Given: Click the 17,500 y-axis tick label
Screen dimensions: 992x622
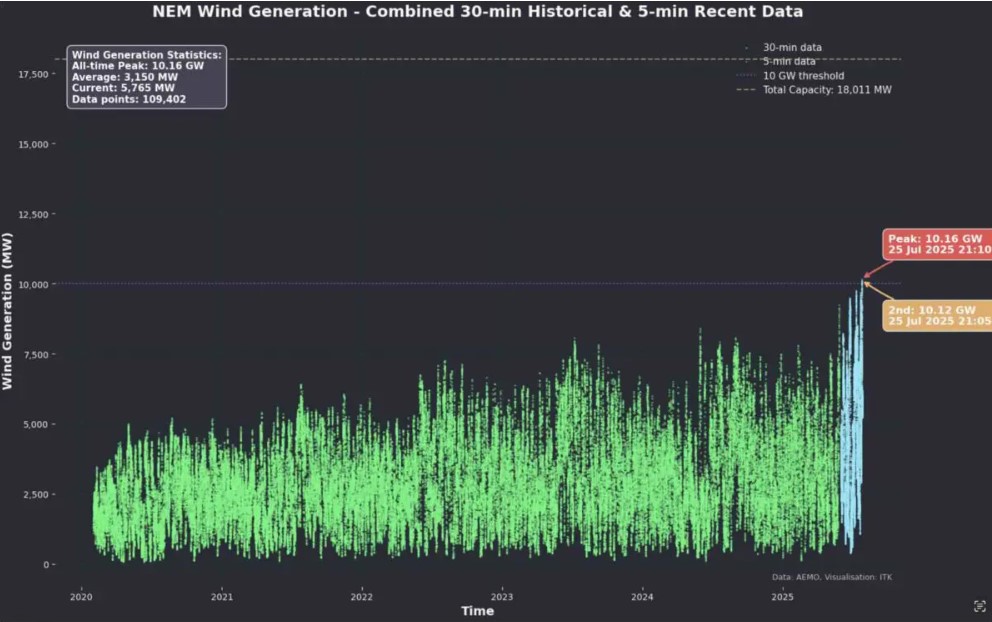Looking at the screenshot, I should click(x=34, y=75).
